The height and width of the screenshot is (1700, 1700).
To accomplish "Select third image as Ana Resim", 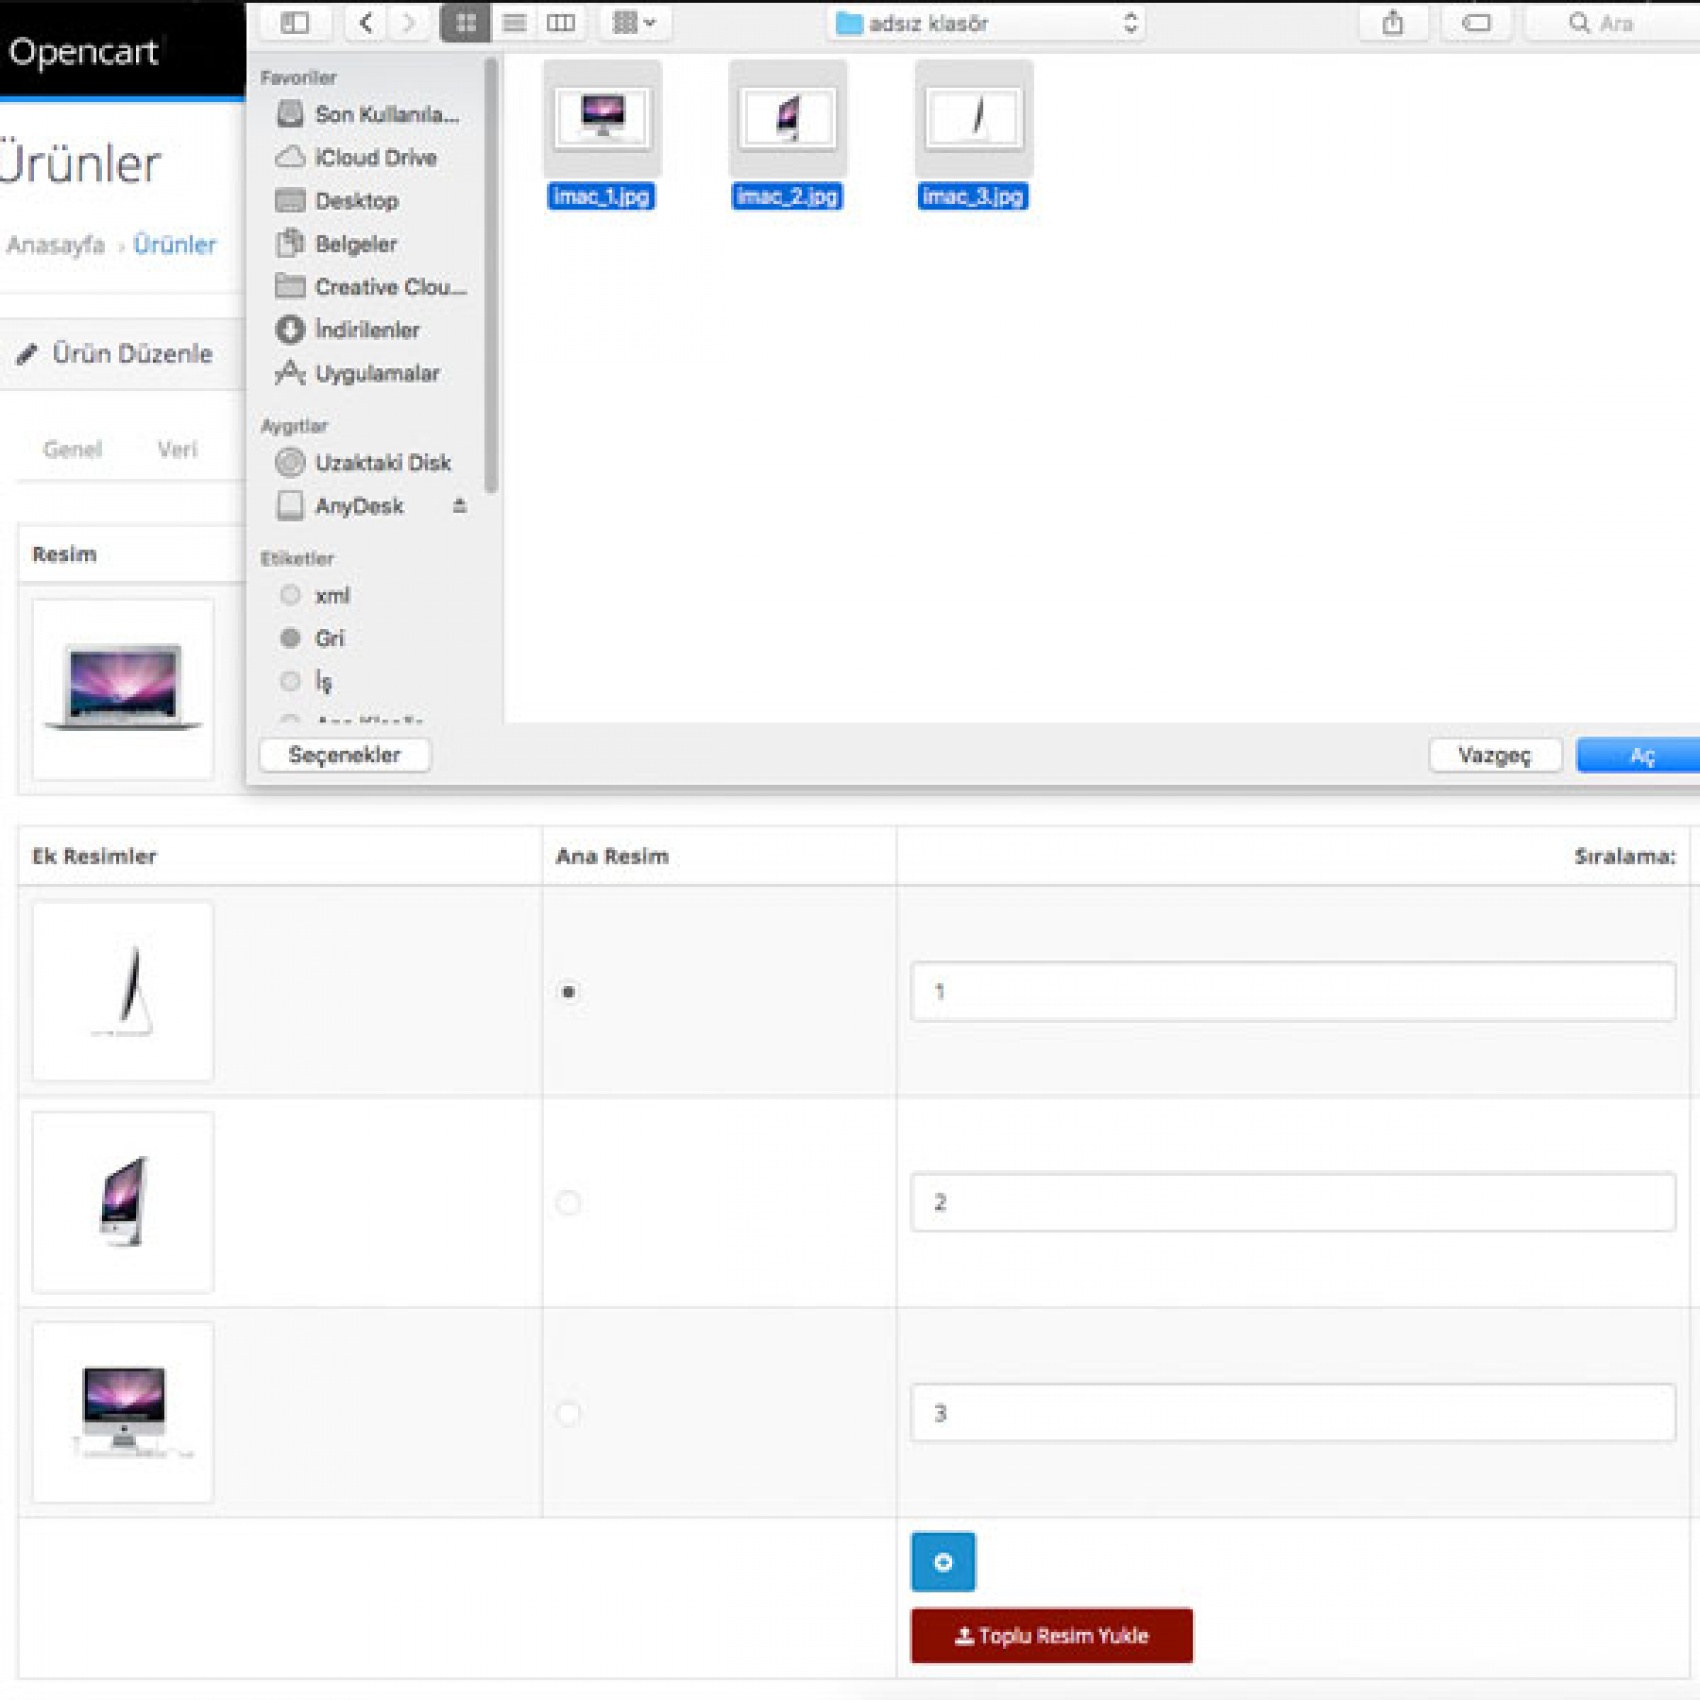I will [568, 1413].
